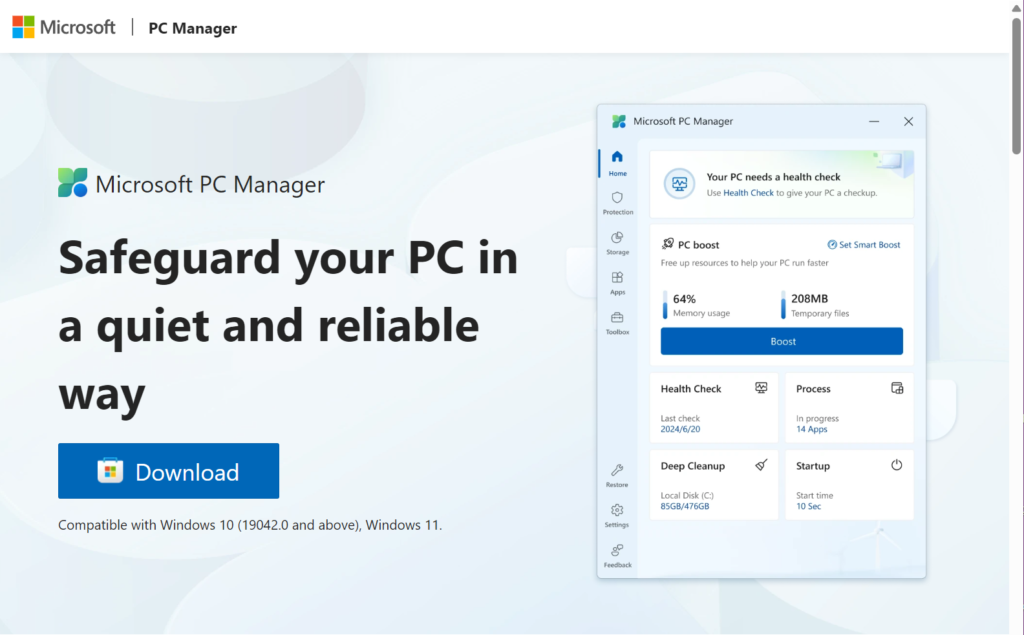Click the Health Check card monitor icon

coord(761,388)
